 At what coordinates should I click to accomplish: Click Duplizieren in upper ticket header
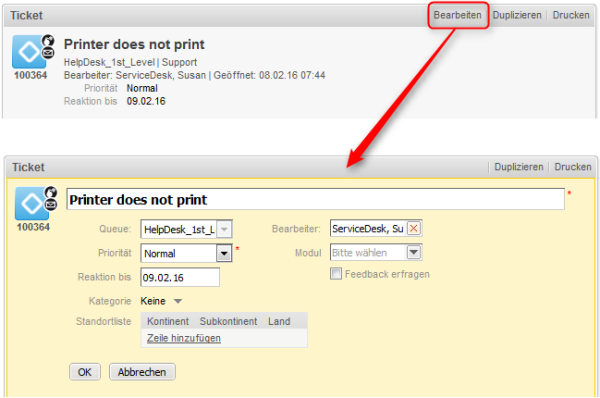click(517, 15)
